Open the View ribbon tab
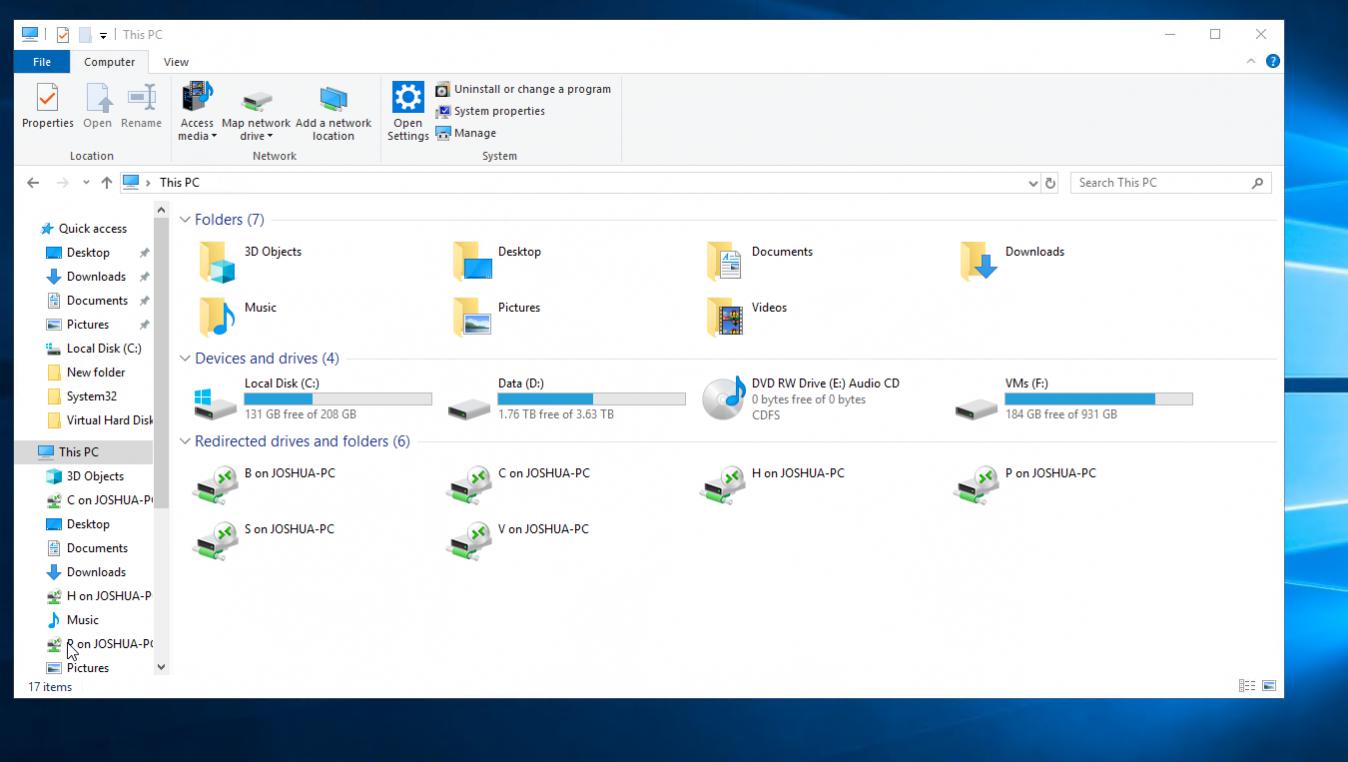This screenshot has height=762, width=1348. pos(176,62)
